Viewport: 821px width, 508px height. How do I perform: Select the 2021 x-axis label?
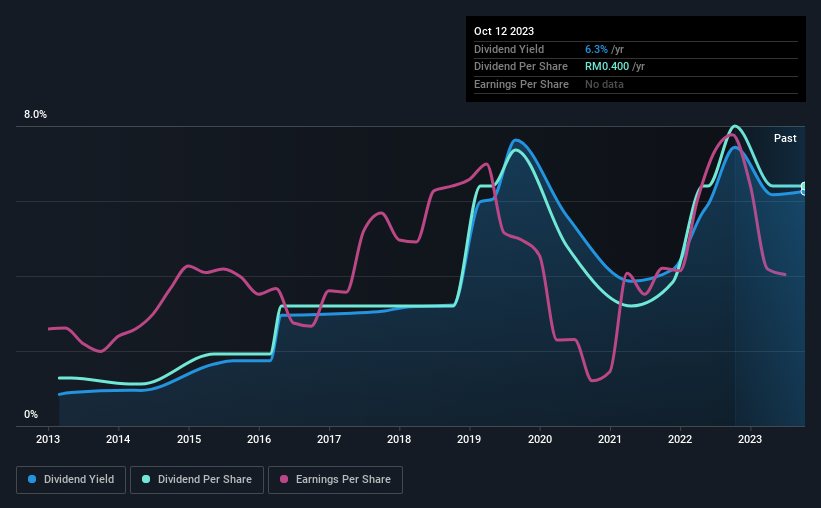point(609,439)
